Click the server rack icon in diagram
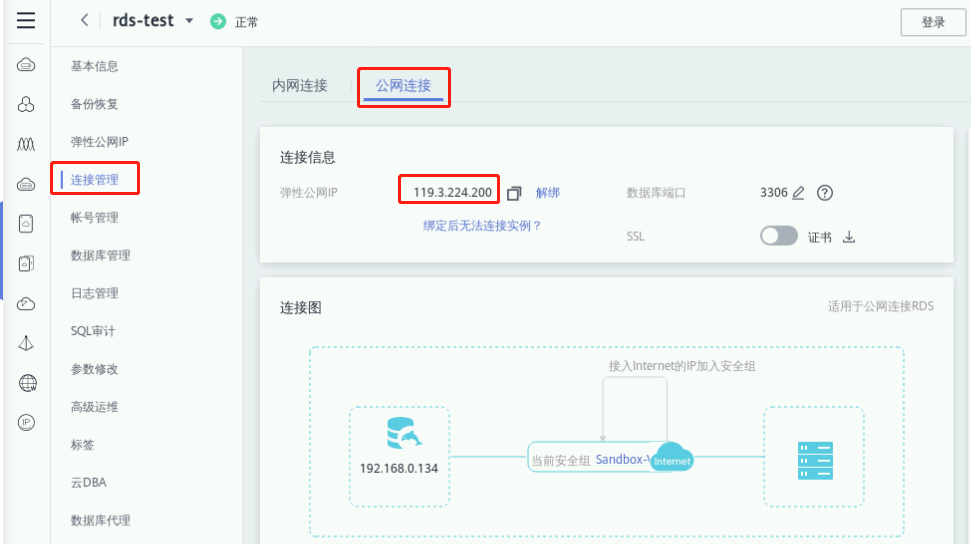Screen dimensions: 971x544 point(815,460)
